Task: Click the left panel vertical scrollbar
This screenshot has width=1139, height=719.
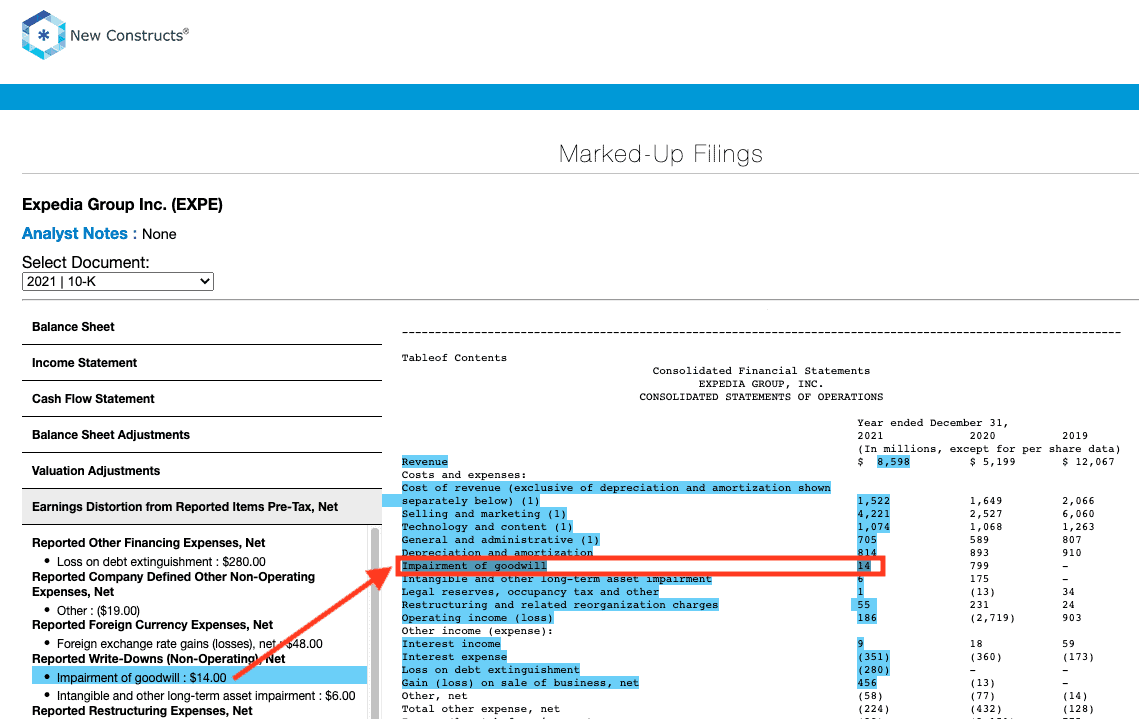Action: coord(375,623)
